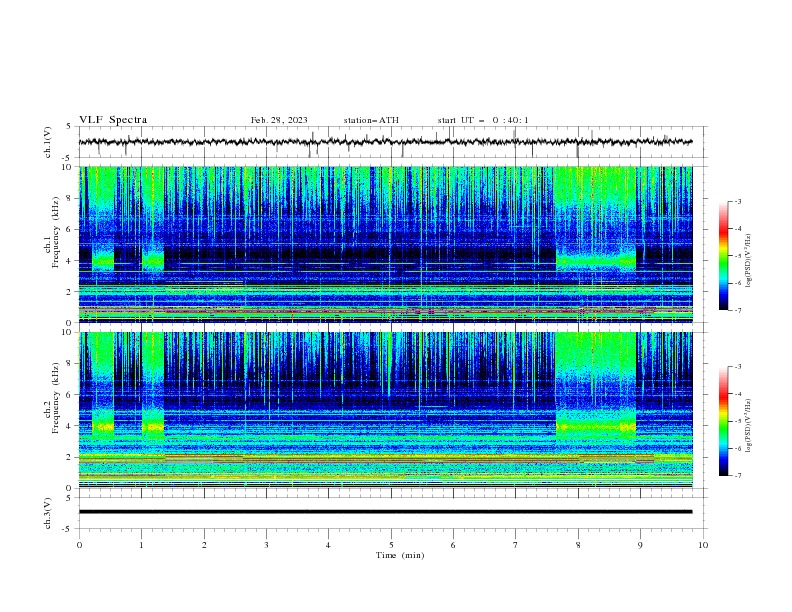Click the "-7" tick on ch.1 color bar
Viewport: 792px width, 612px height.
coord(738,310)
